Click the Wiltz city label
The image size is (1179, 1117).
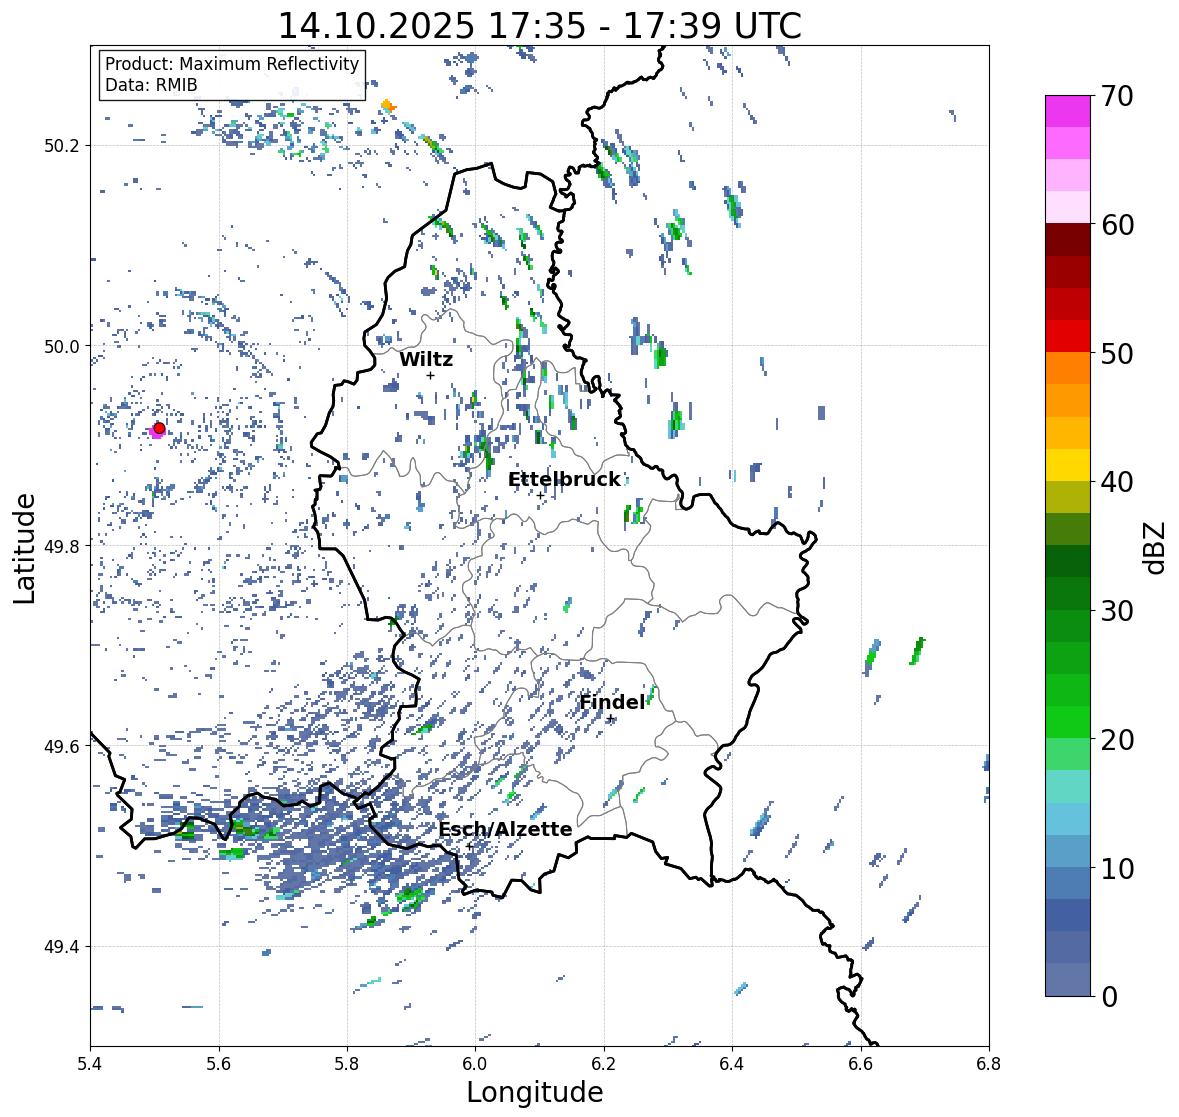[426, 359]
